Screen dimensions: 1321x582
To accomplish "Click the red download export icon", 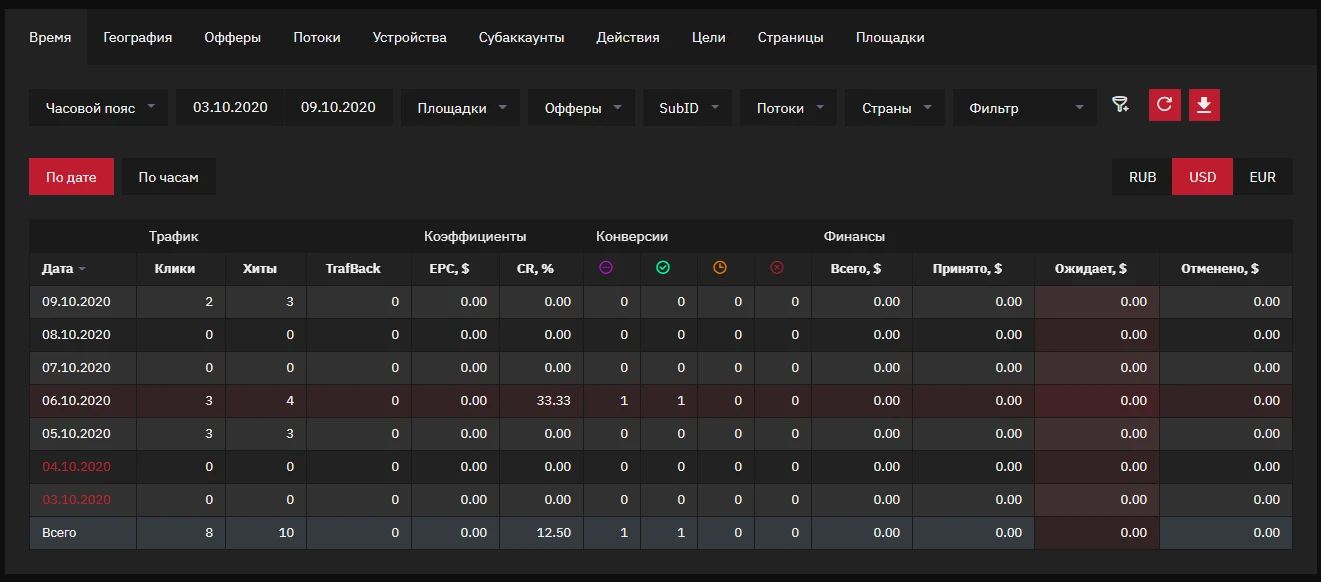I will click(1204, 105).
